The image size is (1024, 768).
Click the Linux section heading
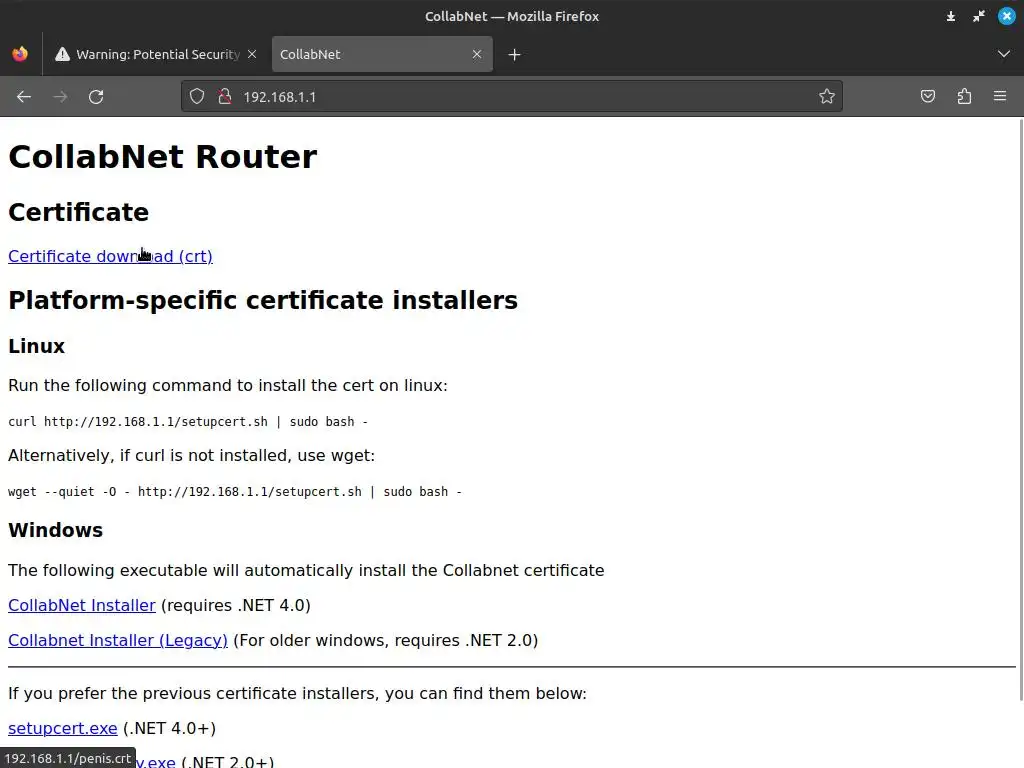pyautogui.click(x=37, y=346)
